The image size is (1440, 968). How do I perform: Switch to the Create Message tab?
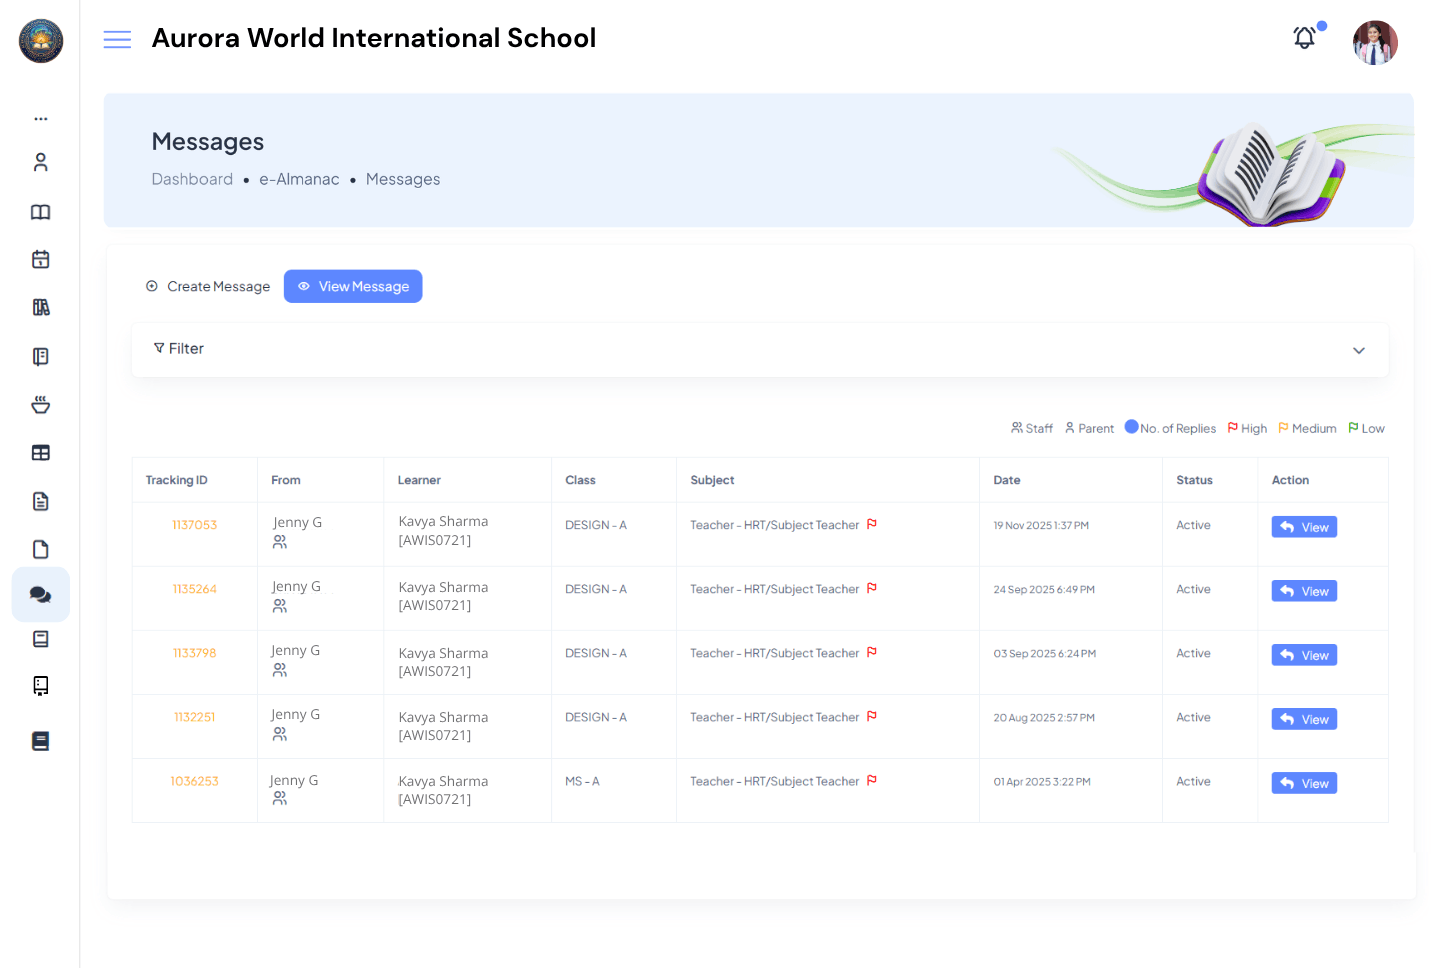click(x=208, y=286)
